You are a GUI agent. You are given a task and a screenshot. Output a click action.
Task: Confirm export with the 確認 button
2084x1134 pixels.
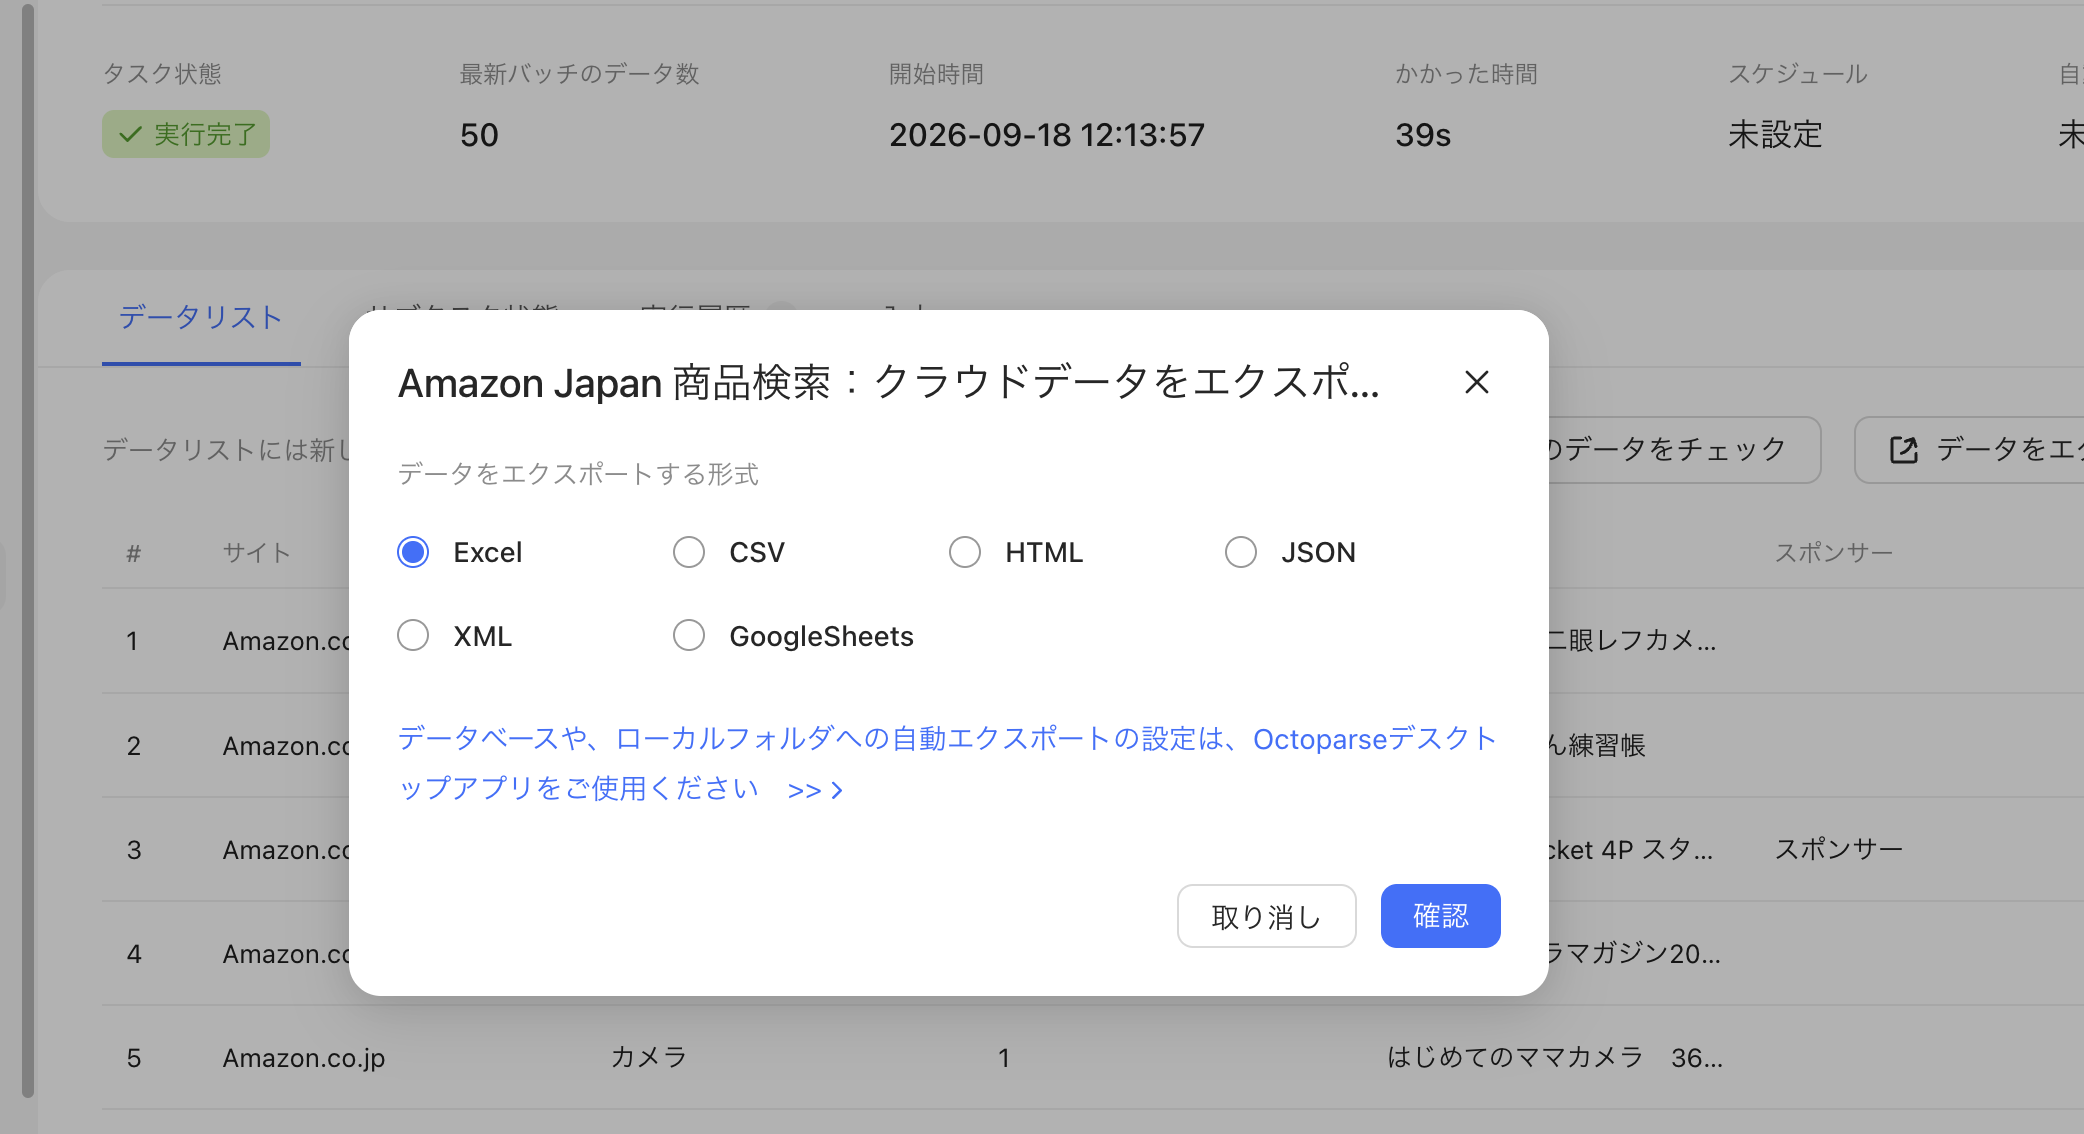pos(1440,916)
